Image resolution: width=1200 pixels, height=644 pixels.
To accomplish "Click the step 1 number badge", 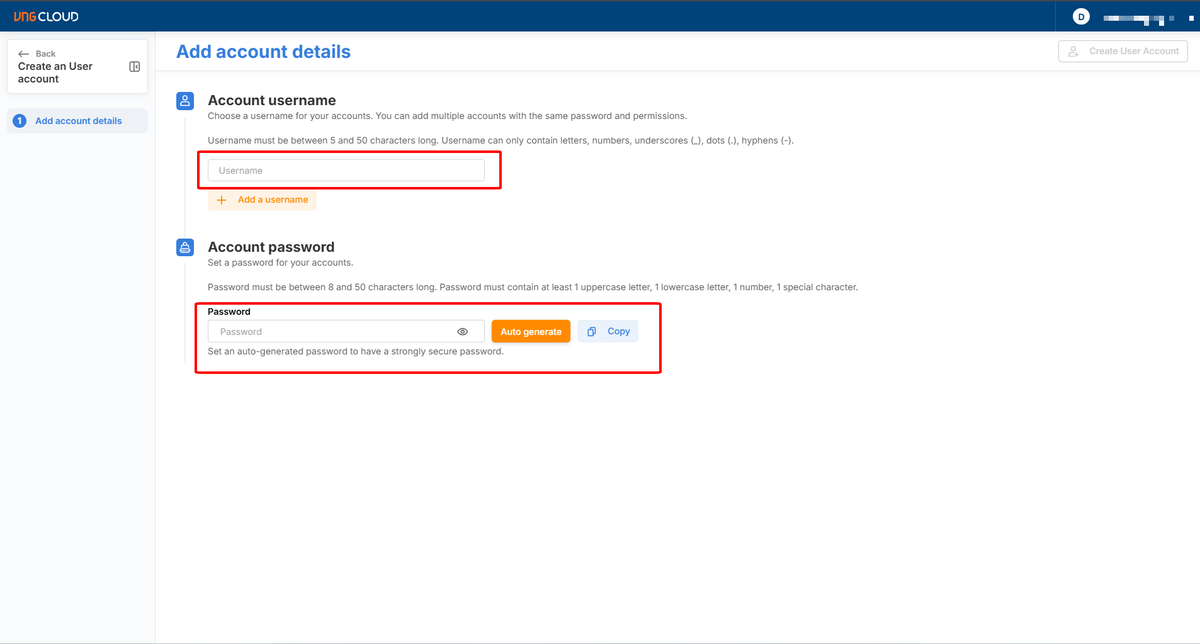I will click(19, 121).
